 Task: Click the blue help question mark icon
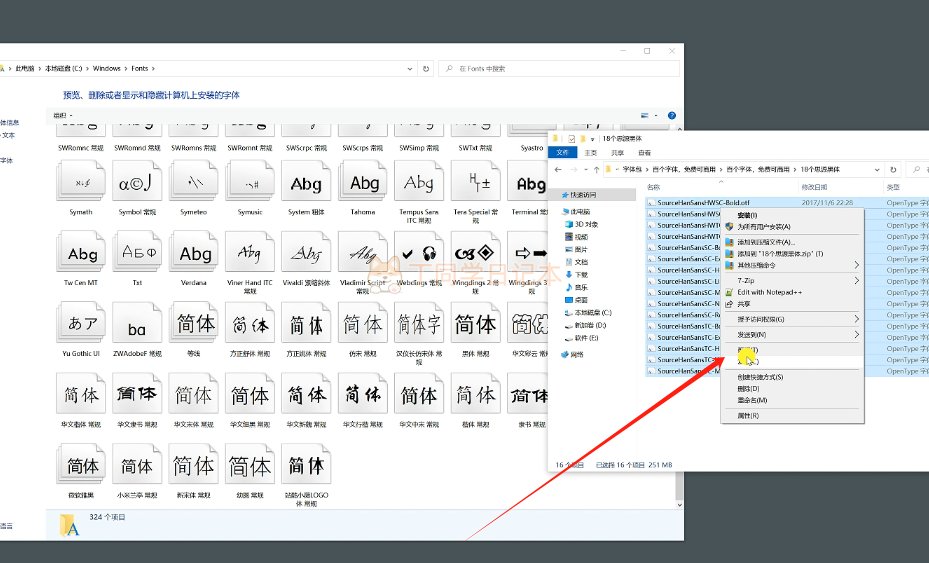671,115
